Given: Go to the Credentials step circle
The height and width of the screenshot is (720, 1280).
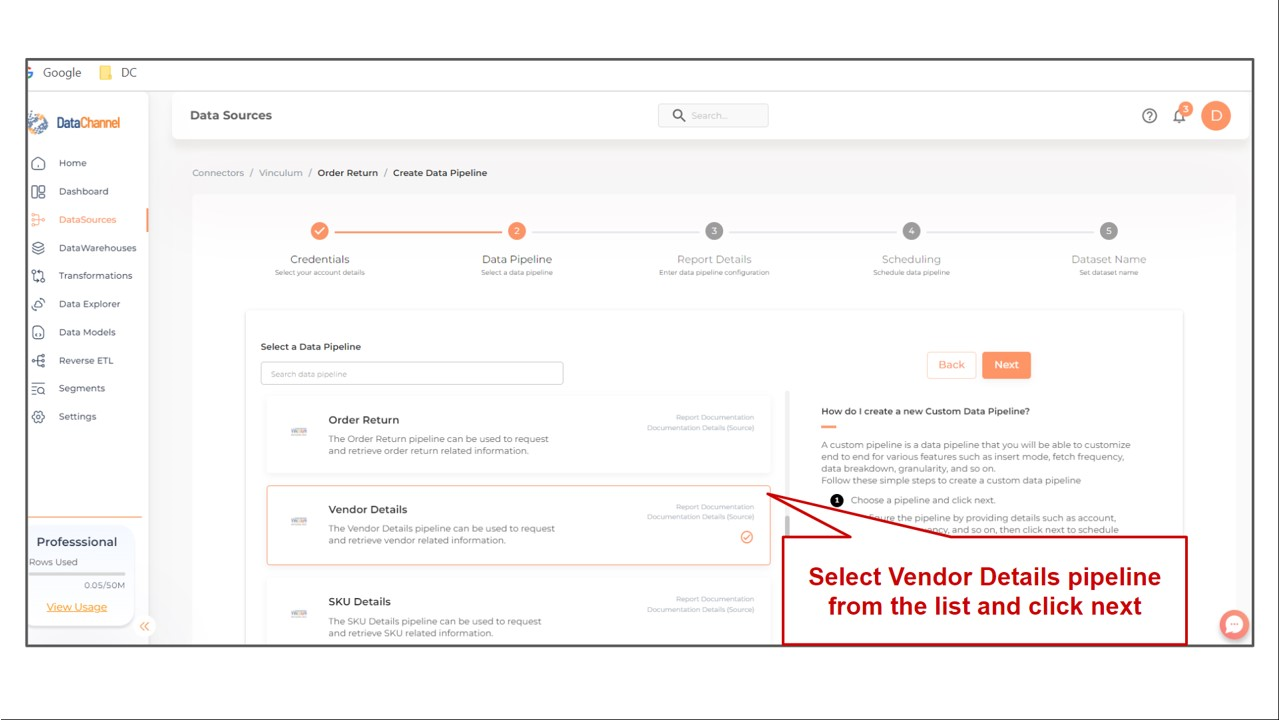Looking at the screenshot, I should click(319, 231).
